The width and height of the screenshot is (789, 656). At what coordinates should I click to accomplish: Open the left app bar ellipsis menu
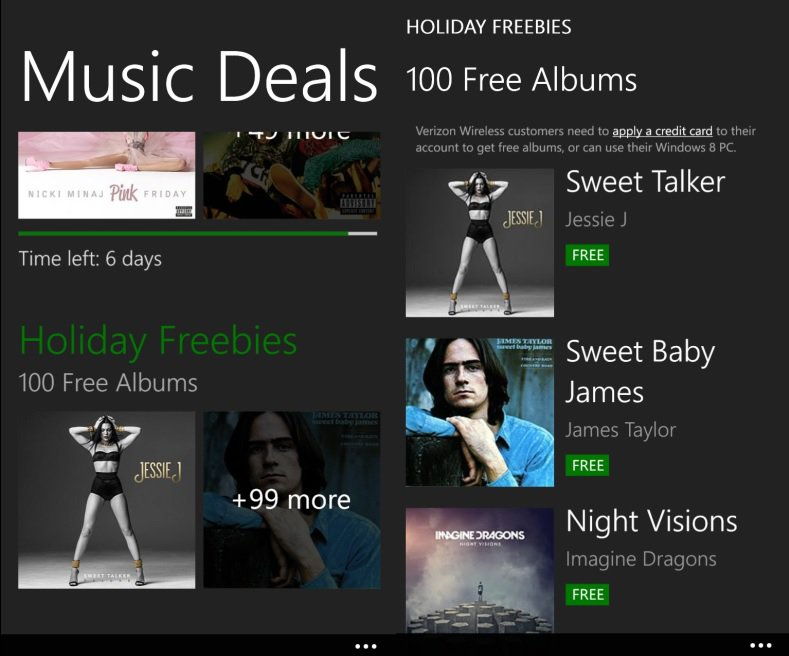tap(366, 646)
